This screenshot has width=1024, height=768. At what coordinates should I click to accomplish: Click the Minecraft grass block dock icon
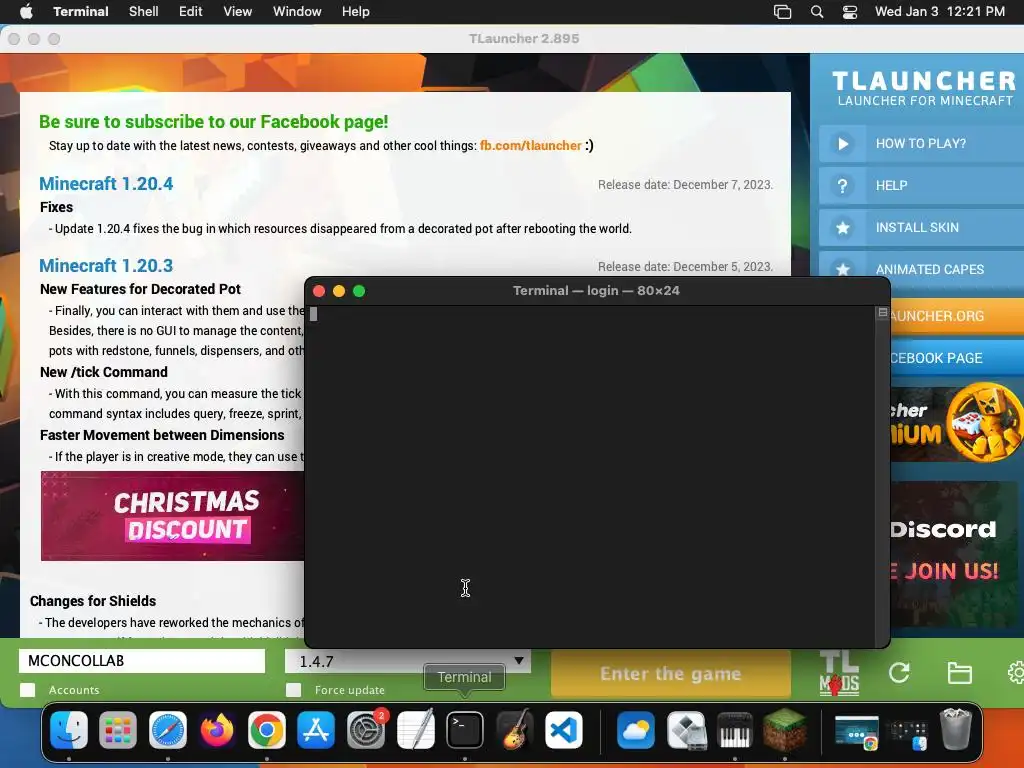click(x=784, y=729)
